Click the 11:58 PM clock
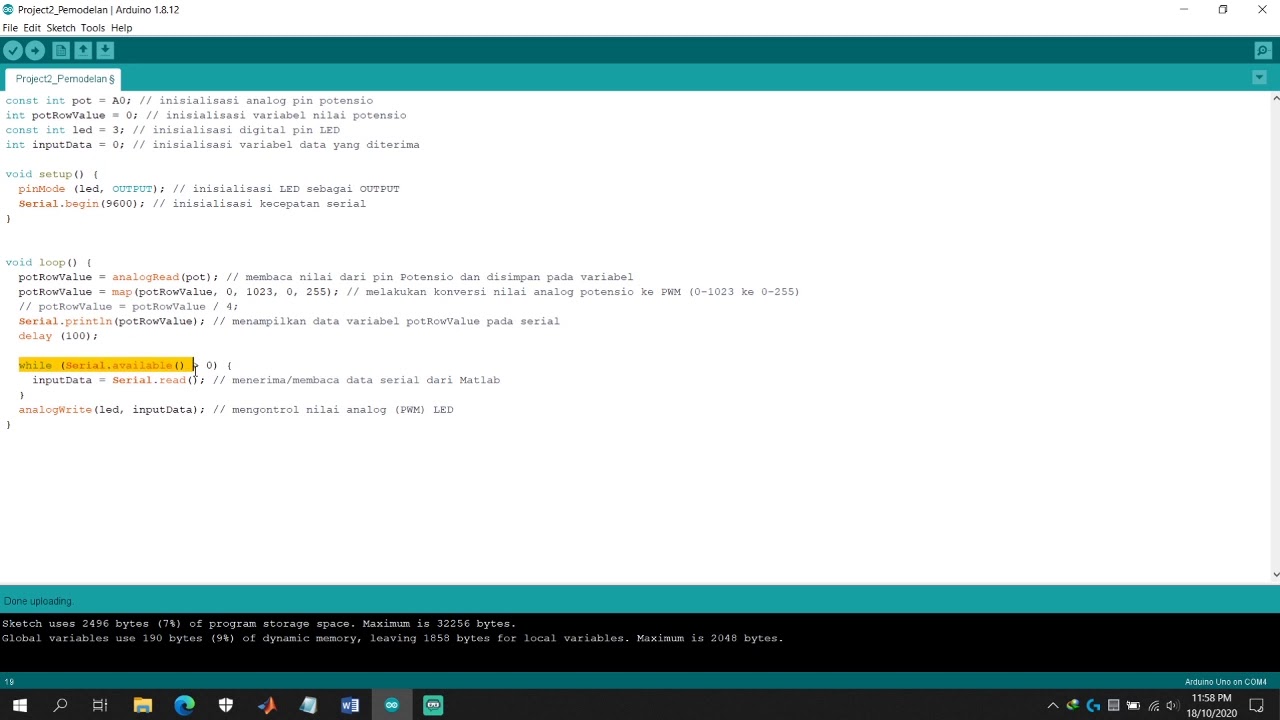The width and height of the screenshot is (1280, 720). [1211, 698]
